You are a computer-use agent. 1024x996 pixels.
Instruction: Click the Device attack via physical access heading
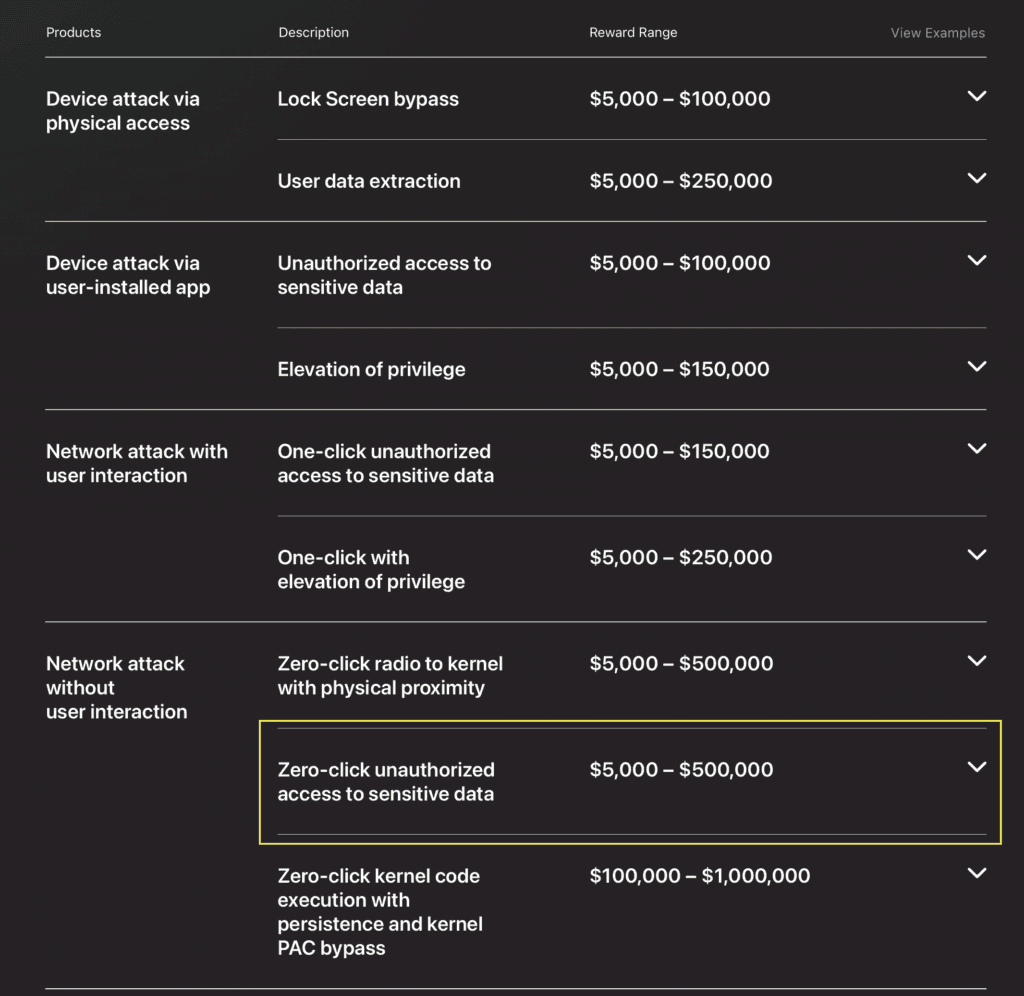122,111
